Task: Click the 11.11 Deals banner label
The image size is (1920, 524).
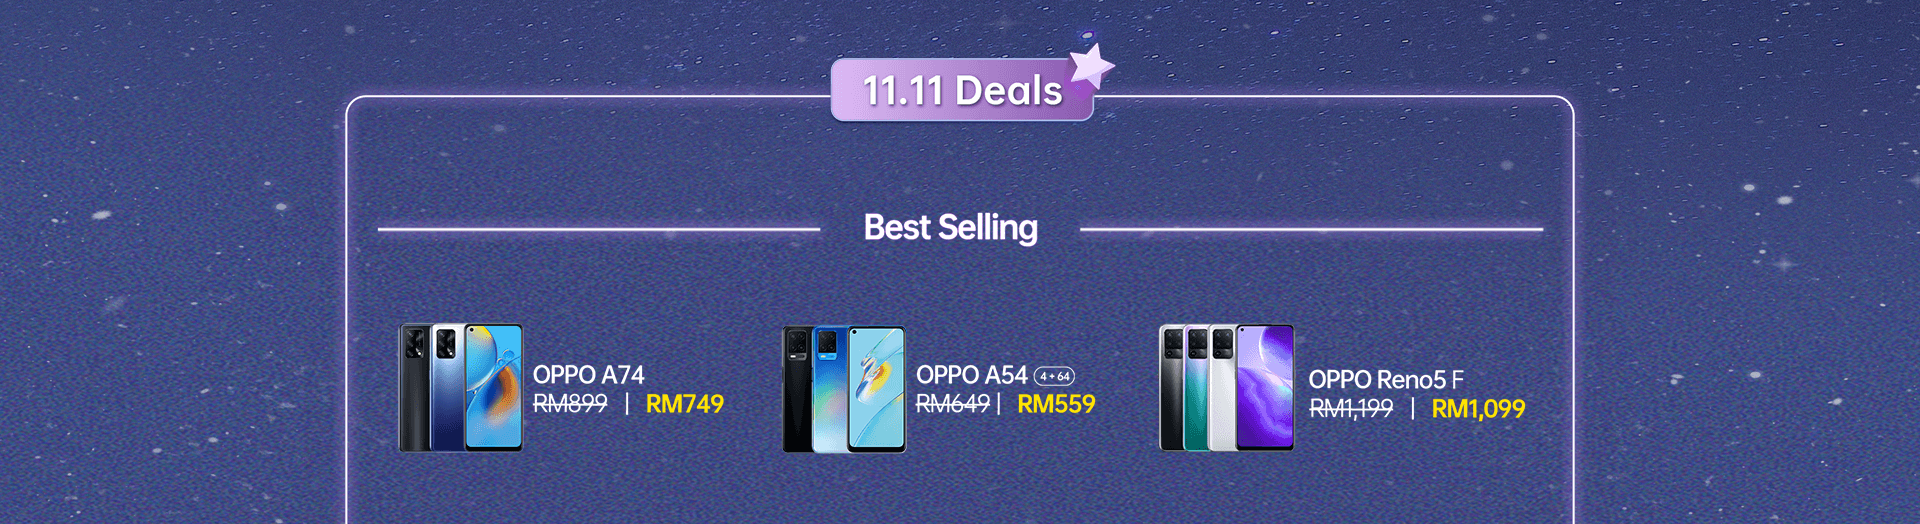Action: coord(962,91)
